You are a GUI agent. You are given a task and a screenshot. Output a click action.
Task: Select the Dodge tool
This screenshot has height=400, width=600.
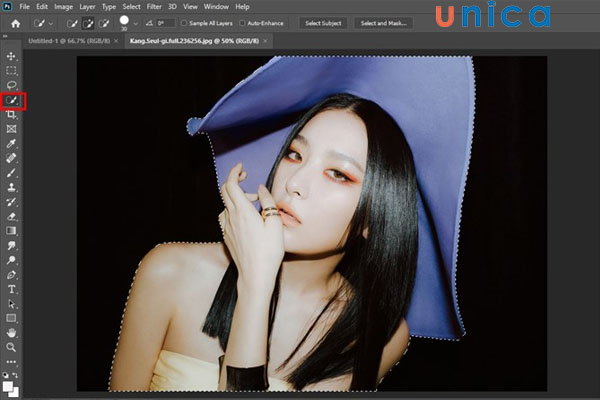click(x=11, y=260)
